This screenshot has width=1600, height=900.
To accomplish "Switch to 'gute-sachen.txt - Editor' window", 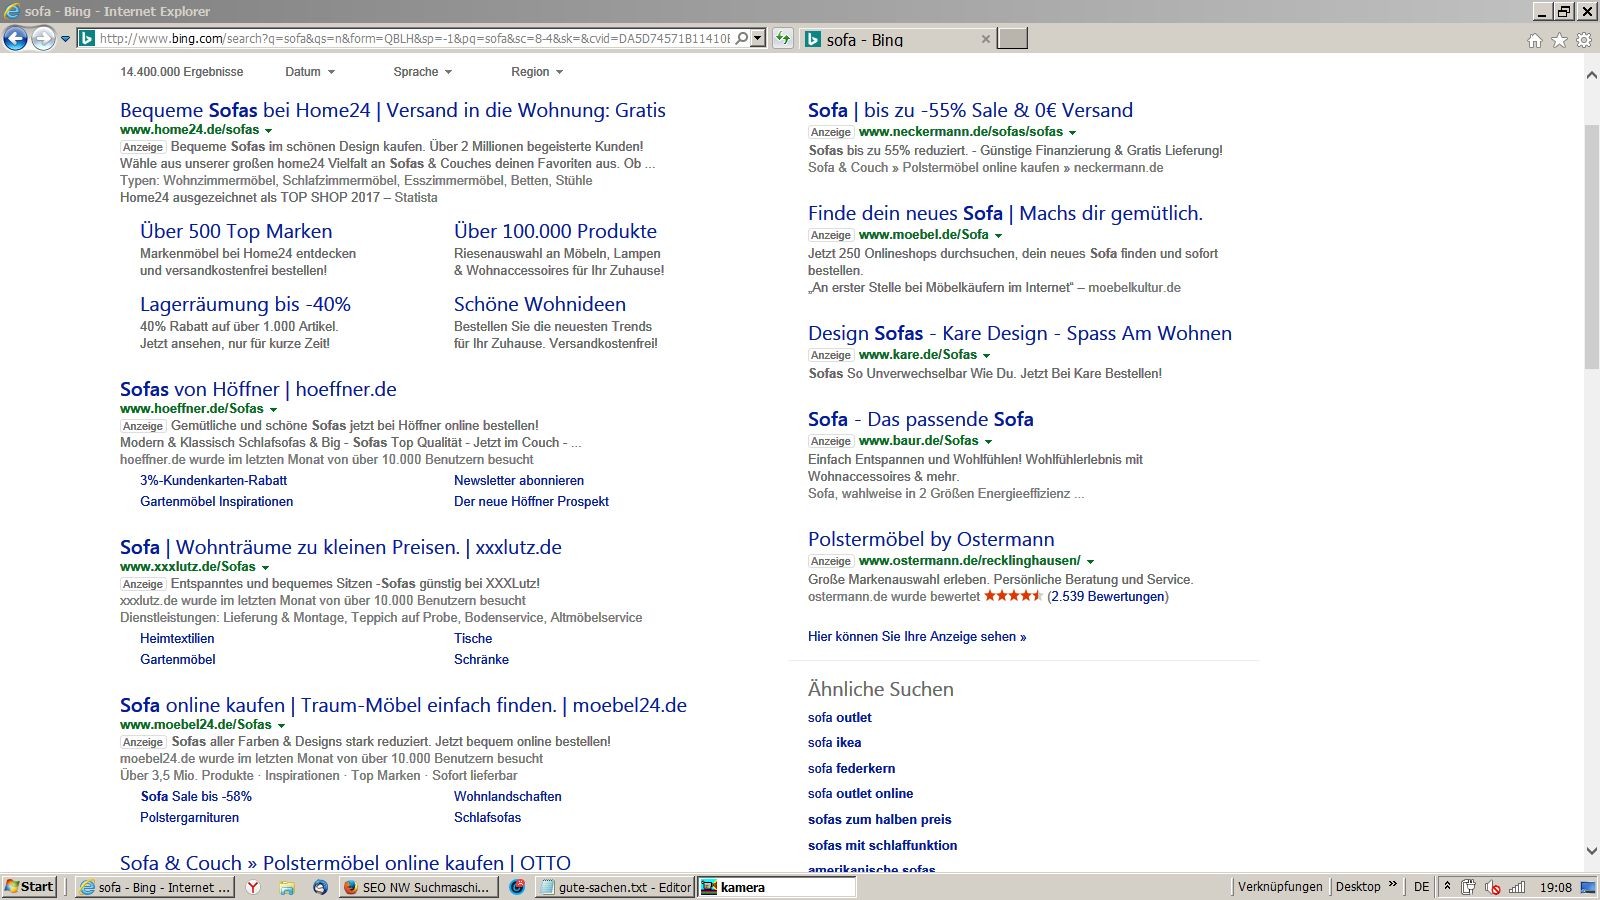I will (615, 887).
